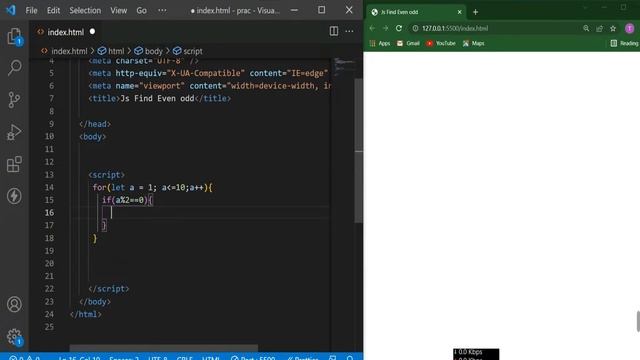This screenshot has width=640, height=360.
Task: Open the Edit menu
Action: pyautogui.click(x=53, y=10)
